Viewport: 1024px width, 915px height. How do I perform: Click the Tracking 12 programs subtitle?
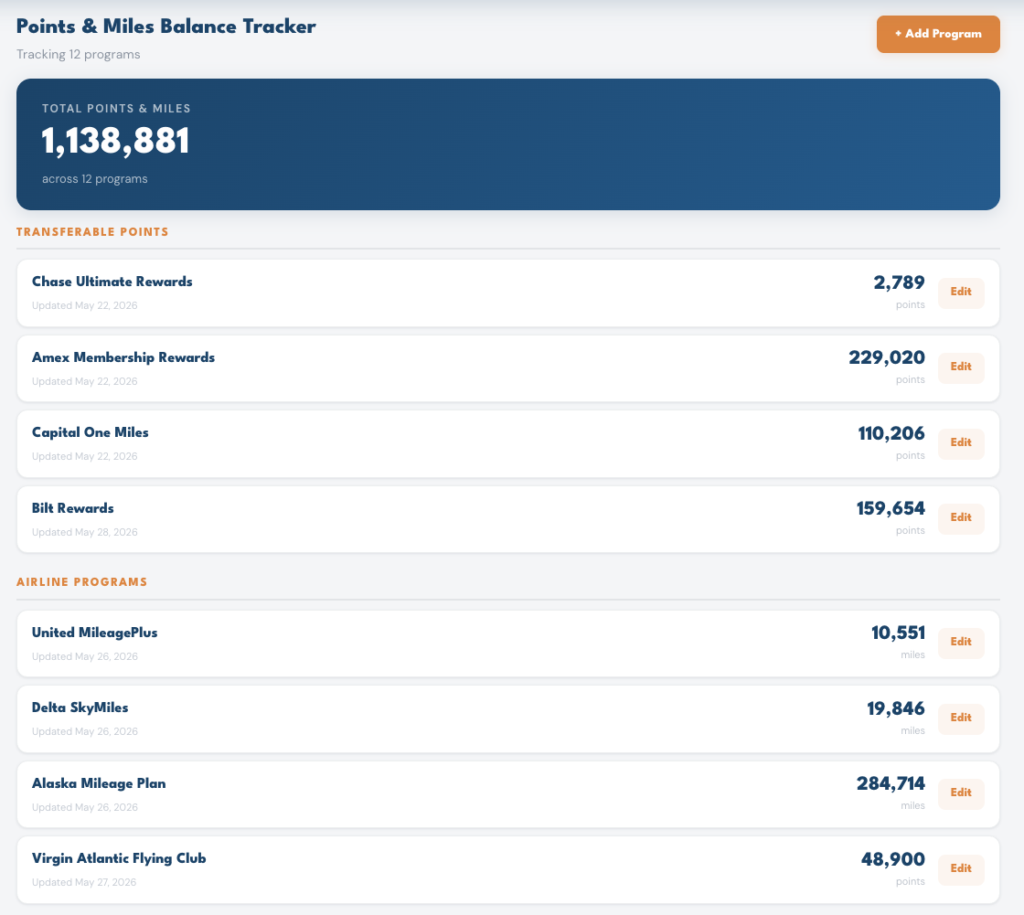78,54
